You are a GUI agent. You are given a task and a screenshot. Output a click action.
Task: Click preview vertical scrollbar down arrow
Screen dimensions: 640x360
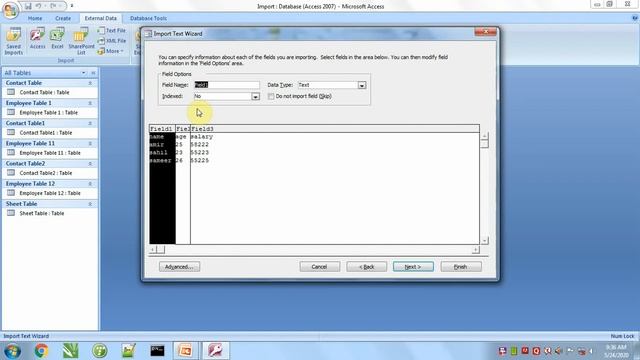click(484, 241)
